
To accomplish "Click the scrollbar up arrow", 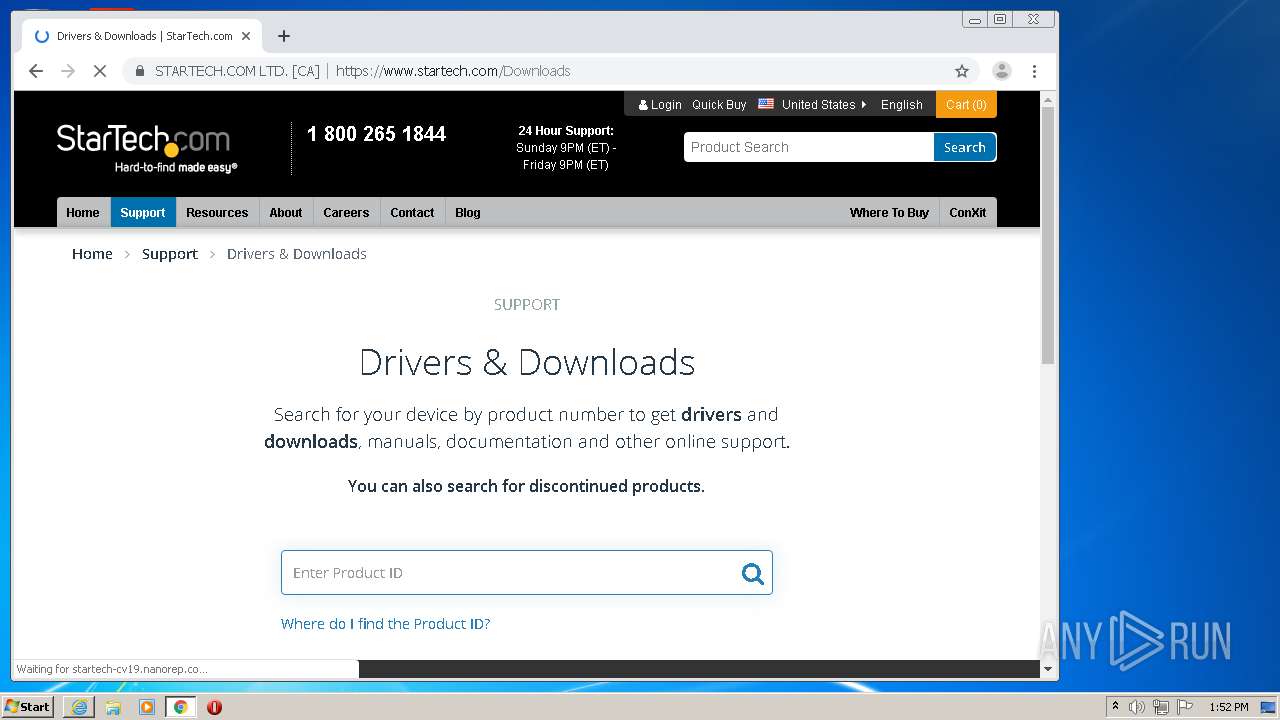I will (x=1048, y=99).
